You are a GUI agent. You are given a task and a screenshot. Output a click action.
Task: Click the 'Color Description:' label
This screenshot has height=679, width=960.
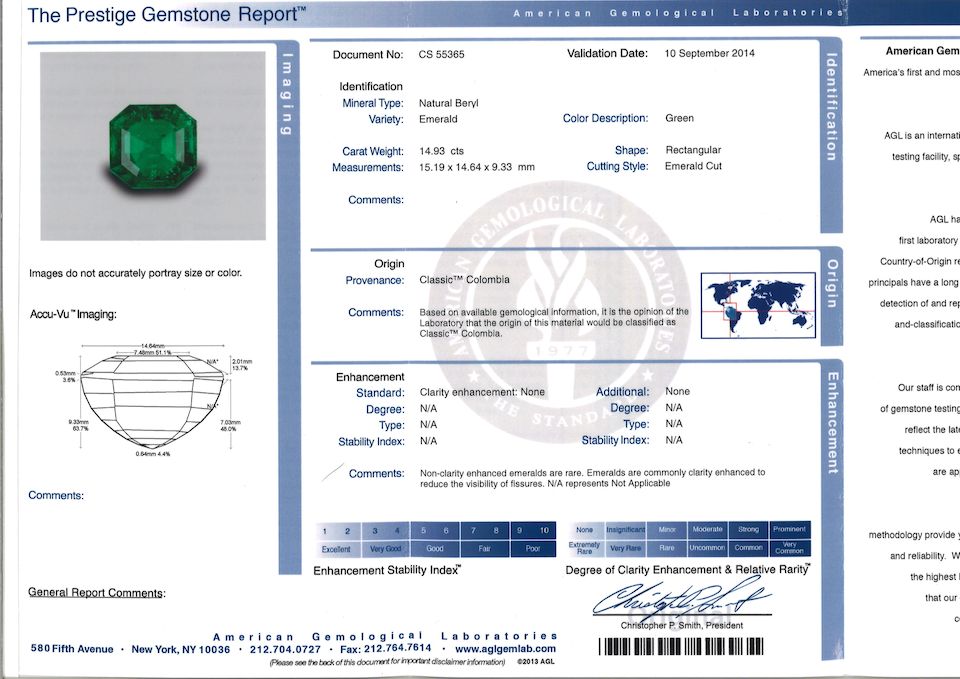[x=606, y=118]
